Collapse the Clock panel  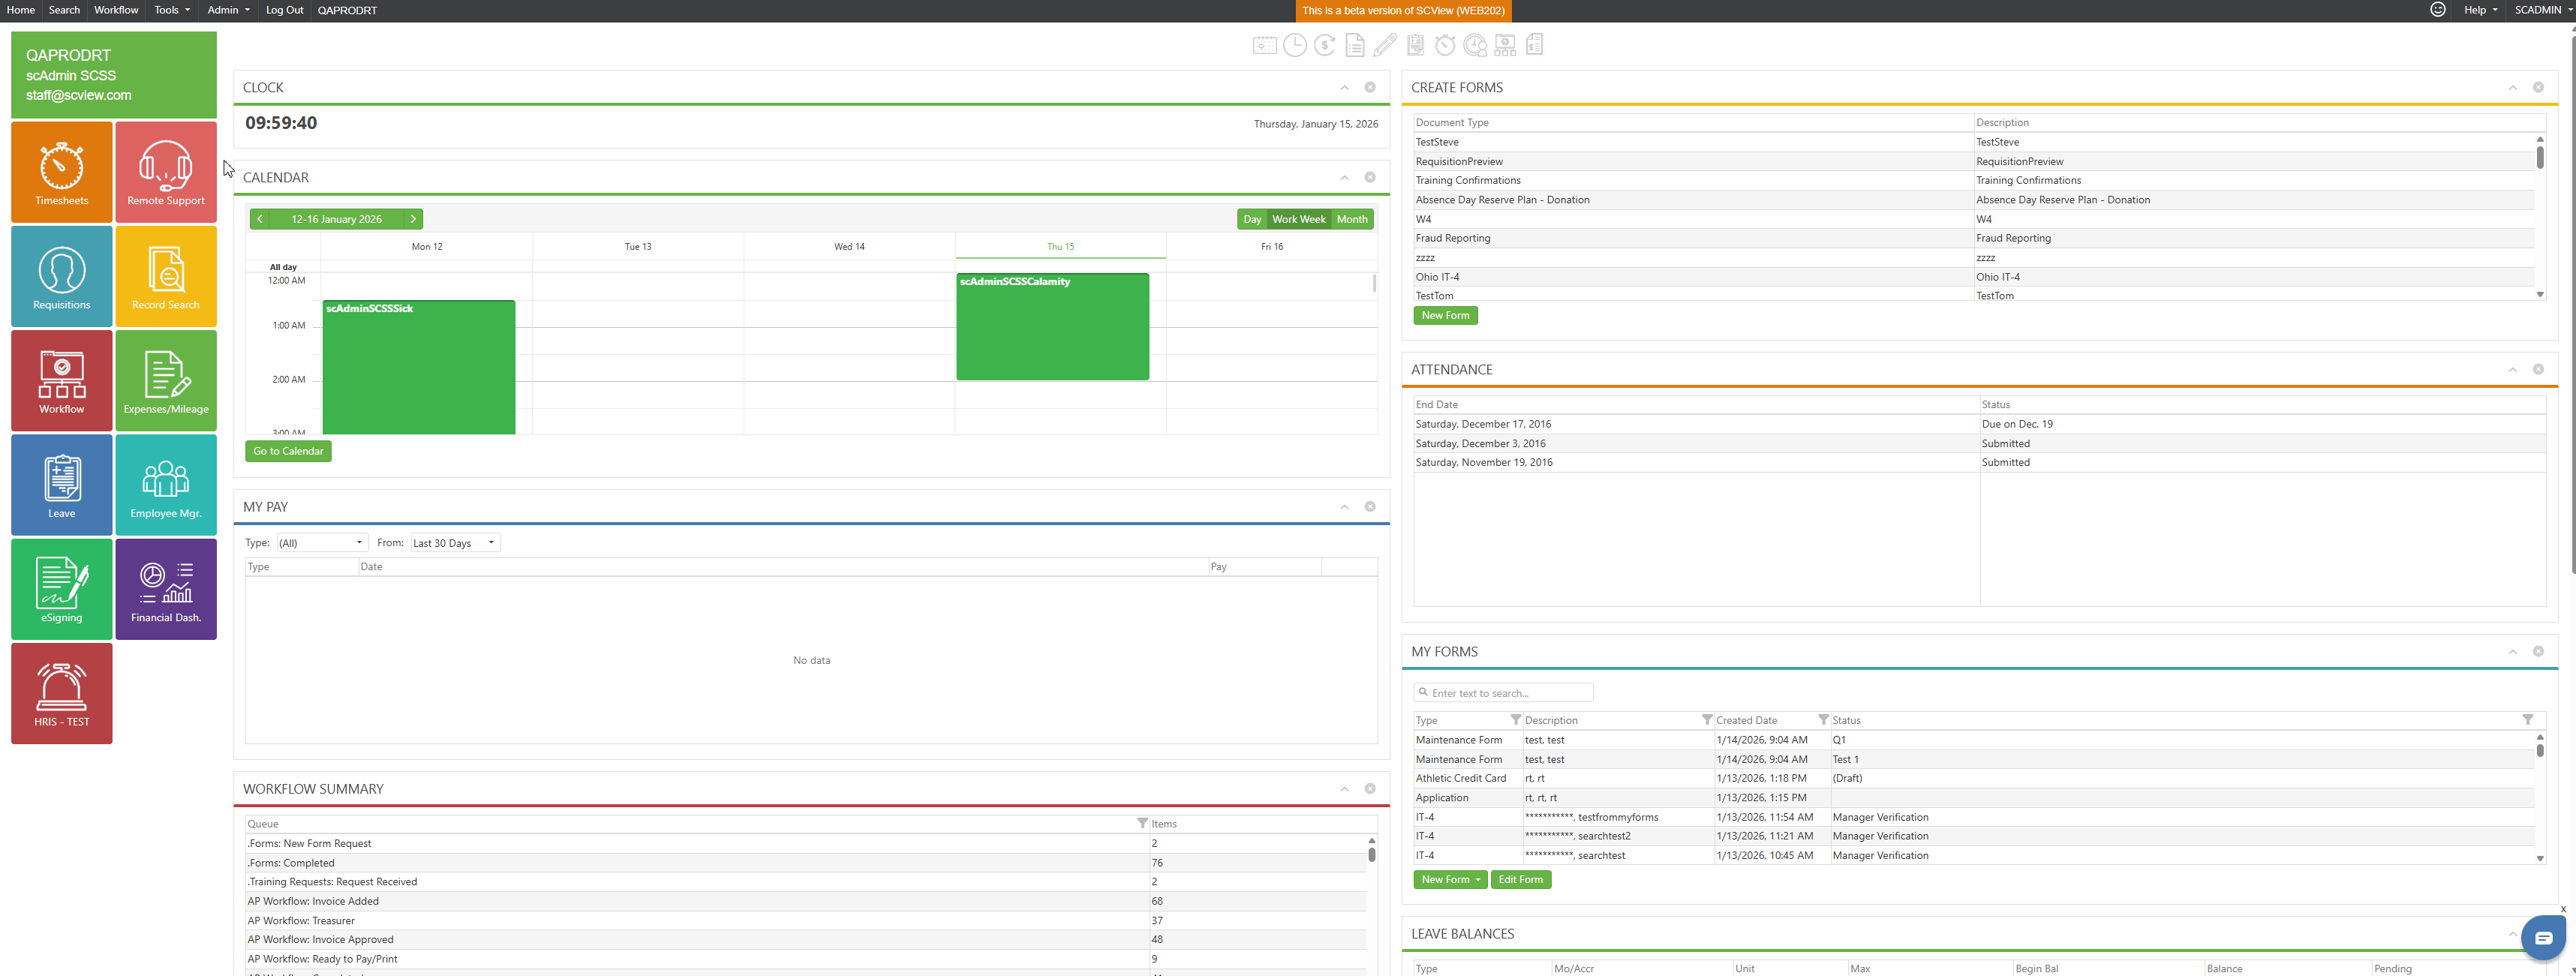pos(1344,88)
